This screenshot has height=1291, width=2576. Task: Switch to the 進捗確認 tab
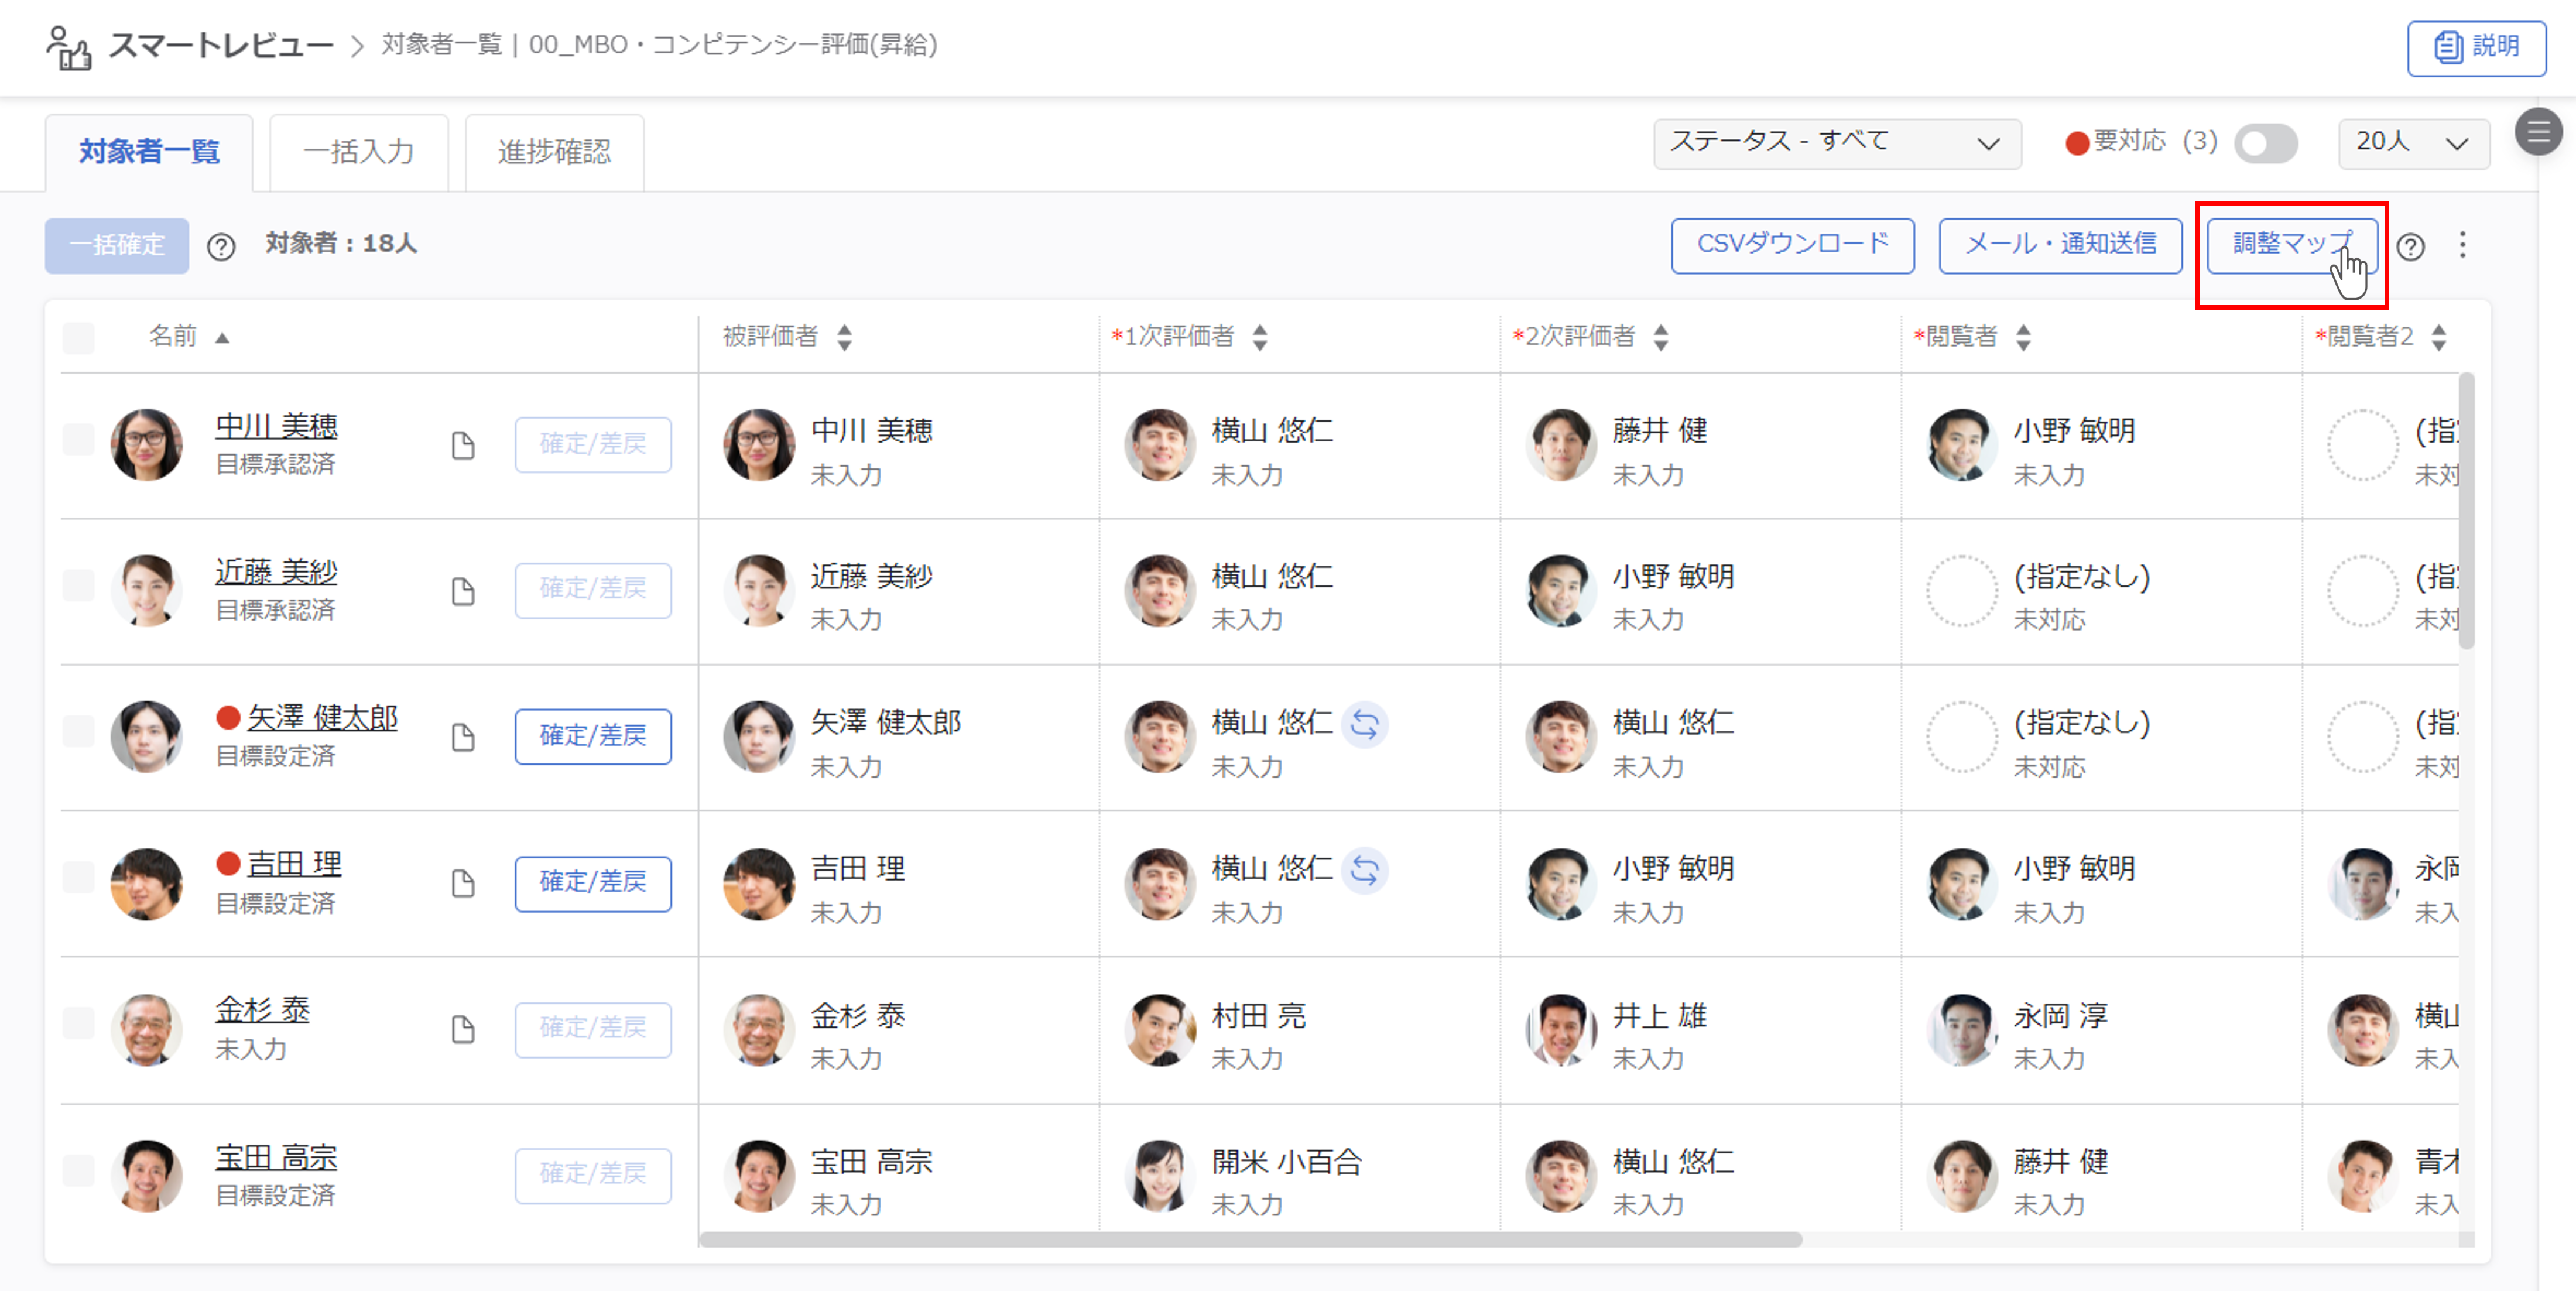point(554,152)
